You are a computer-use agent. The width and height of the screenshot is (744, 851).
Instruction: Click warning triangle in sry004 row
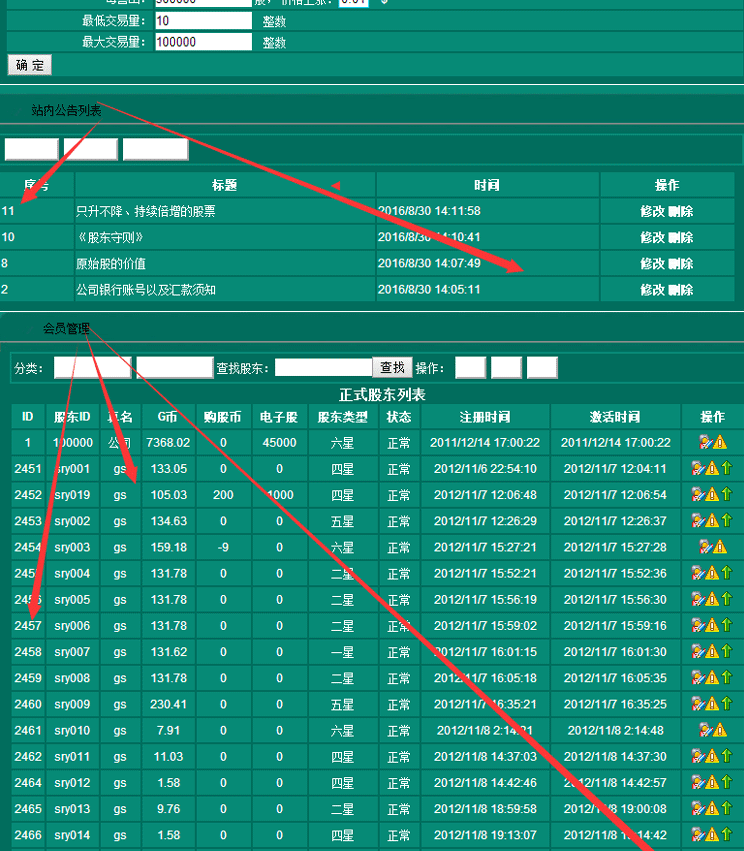pos(712,573)
